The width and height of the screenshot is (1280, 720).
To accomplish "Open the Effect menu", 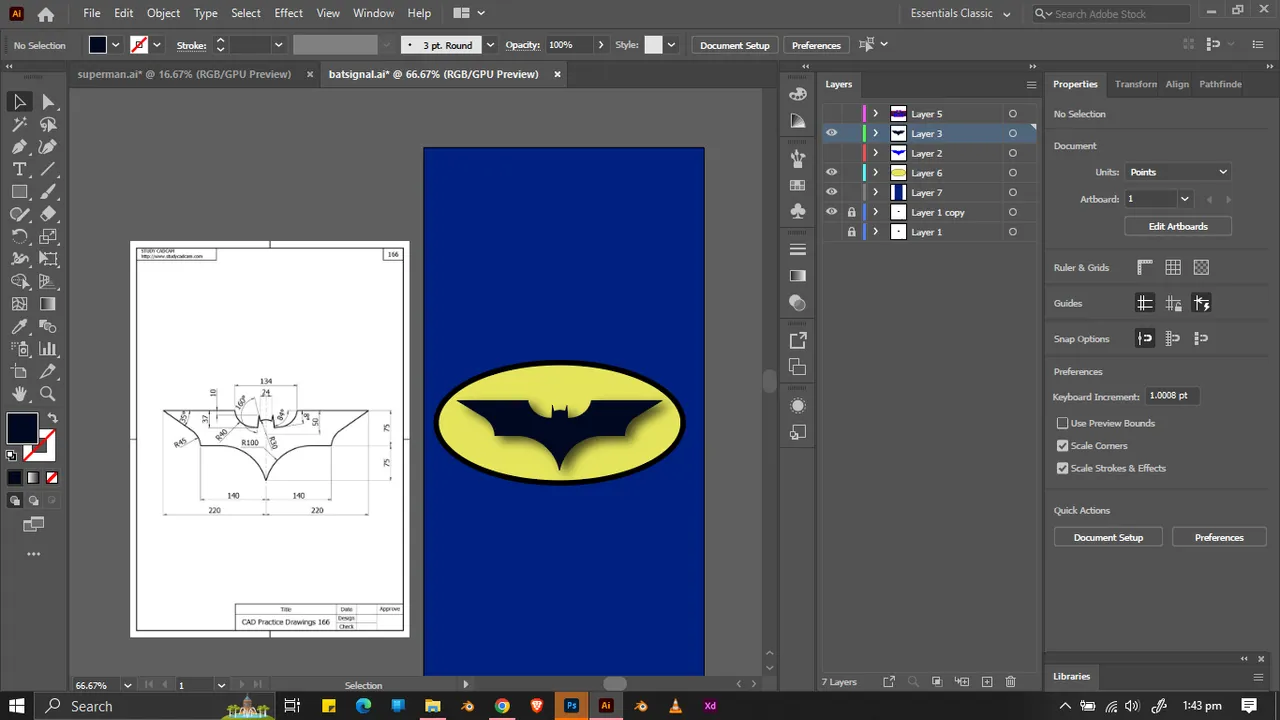I will point(288,13).
